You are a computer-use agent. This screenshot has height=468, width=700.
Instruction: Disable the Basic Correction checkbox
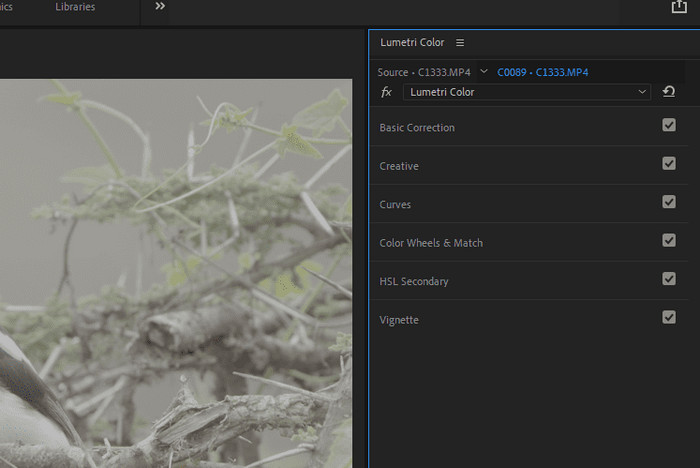tap(669, 125)
